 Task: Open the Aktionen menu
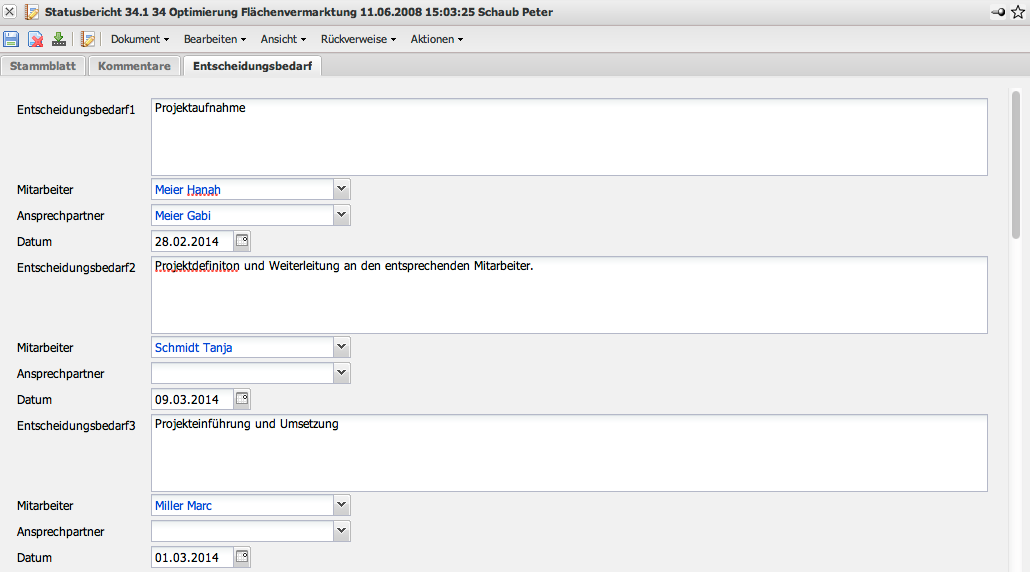[x=436, y=39]
